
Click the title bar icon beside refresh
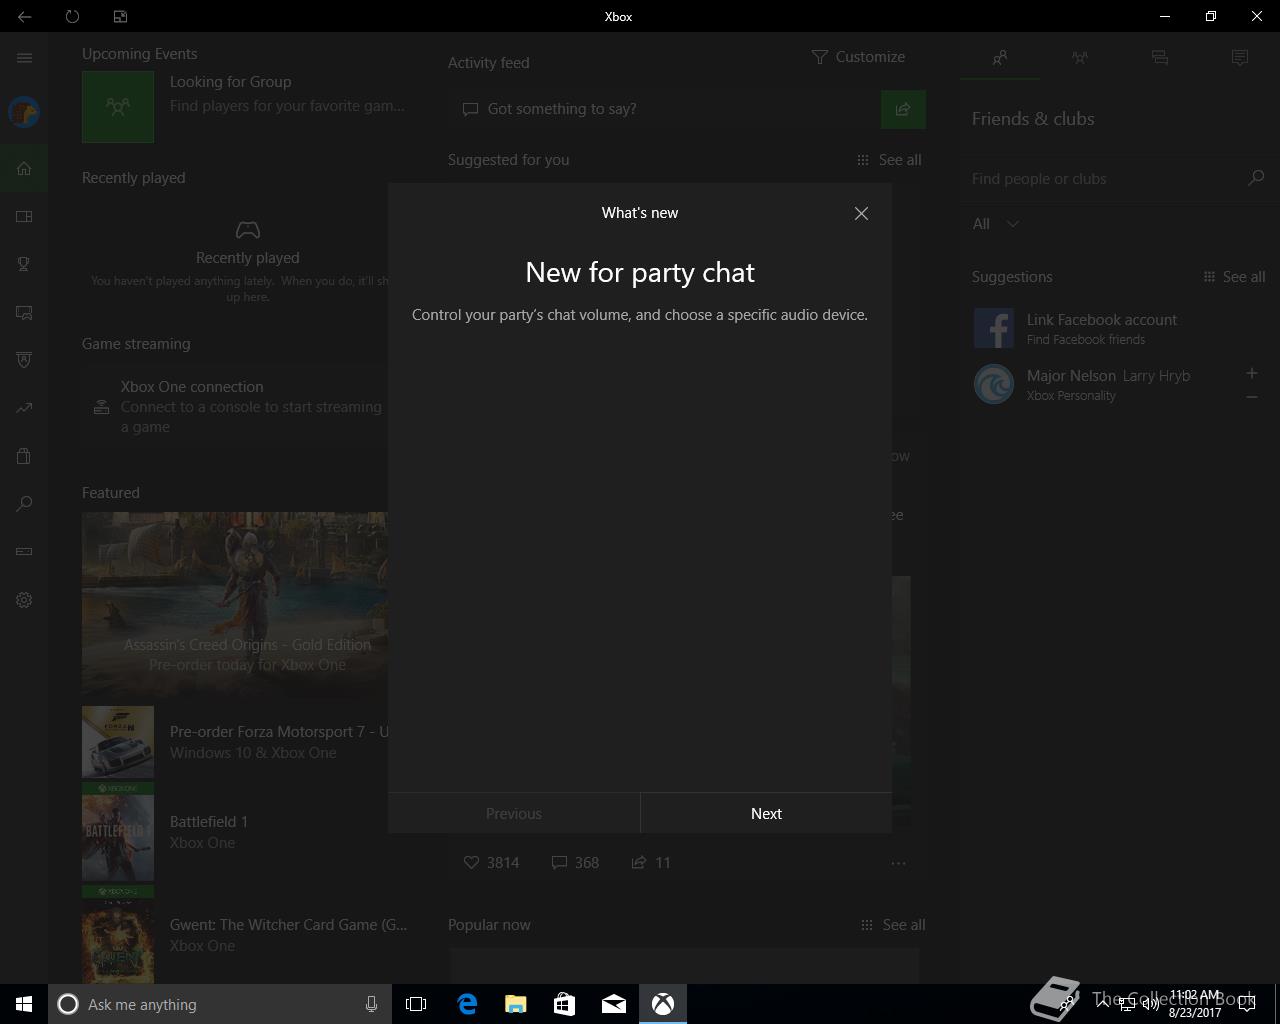click(120, 16)
